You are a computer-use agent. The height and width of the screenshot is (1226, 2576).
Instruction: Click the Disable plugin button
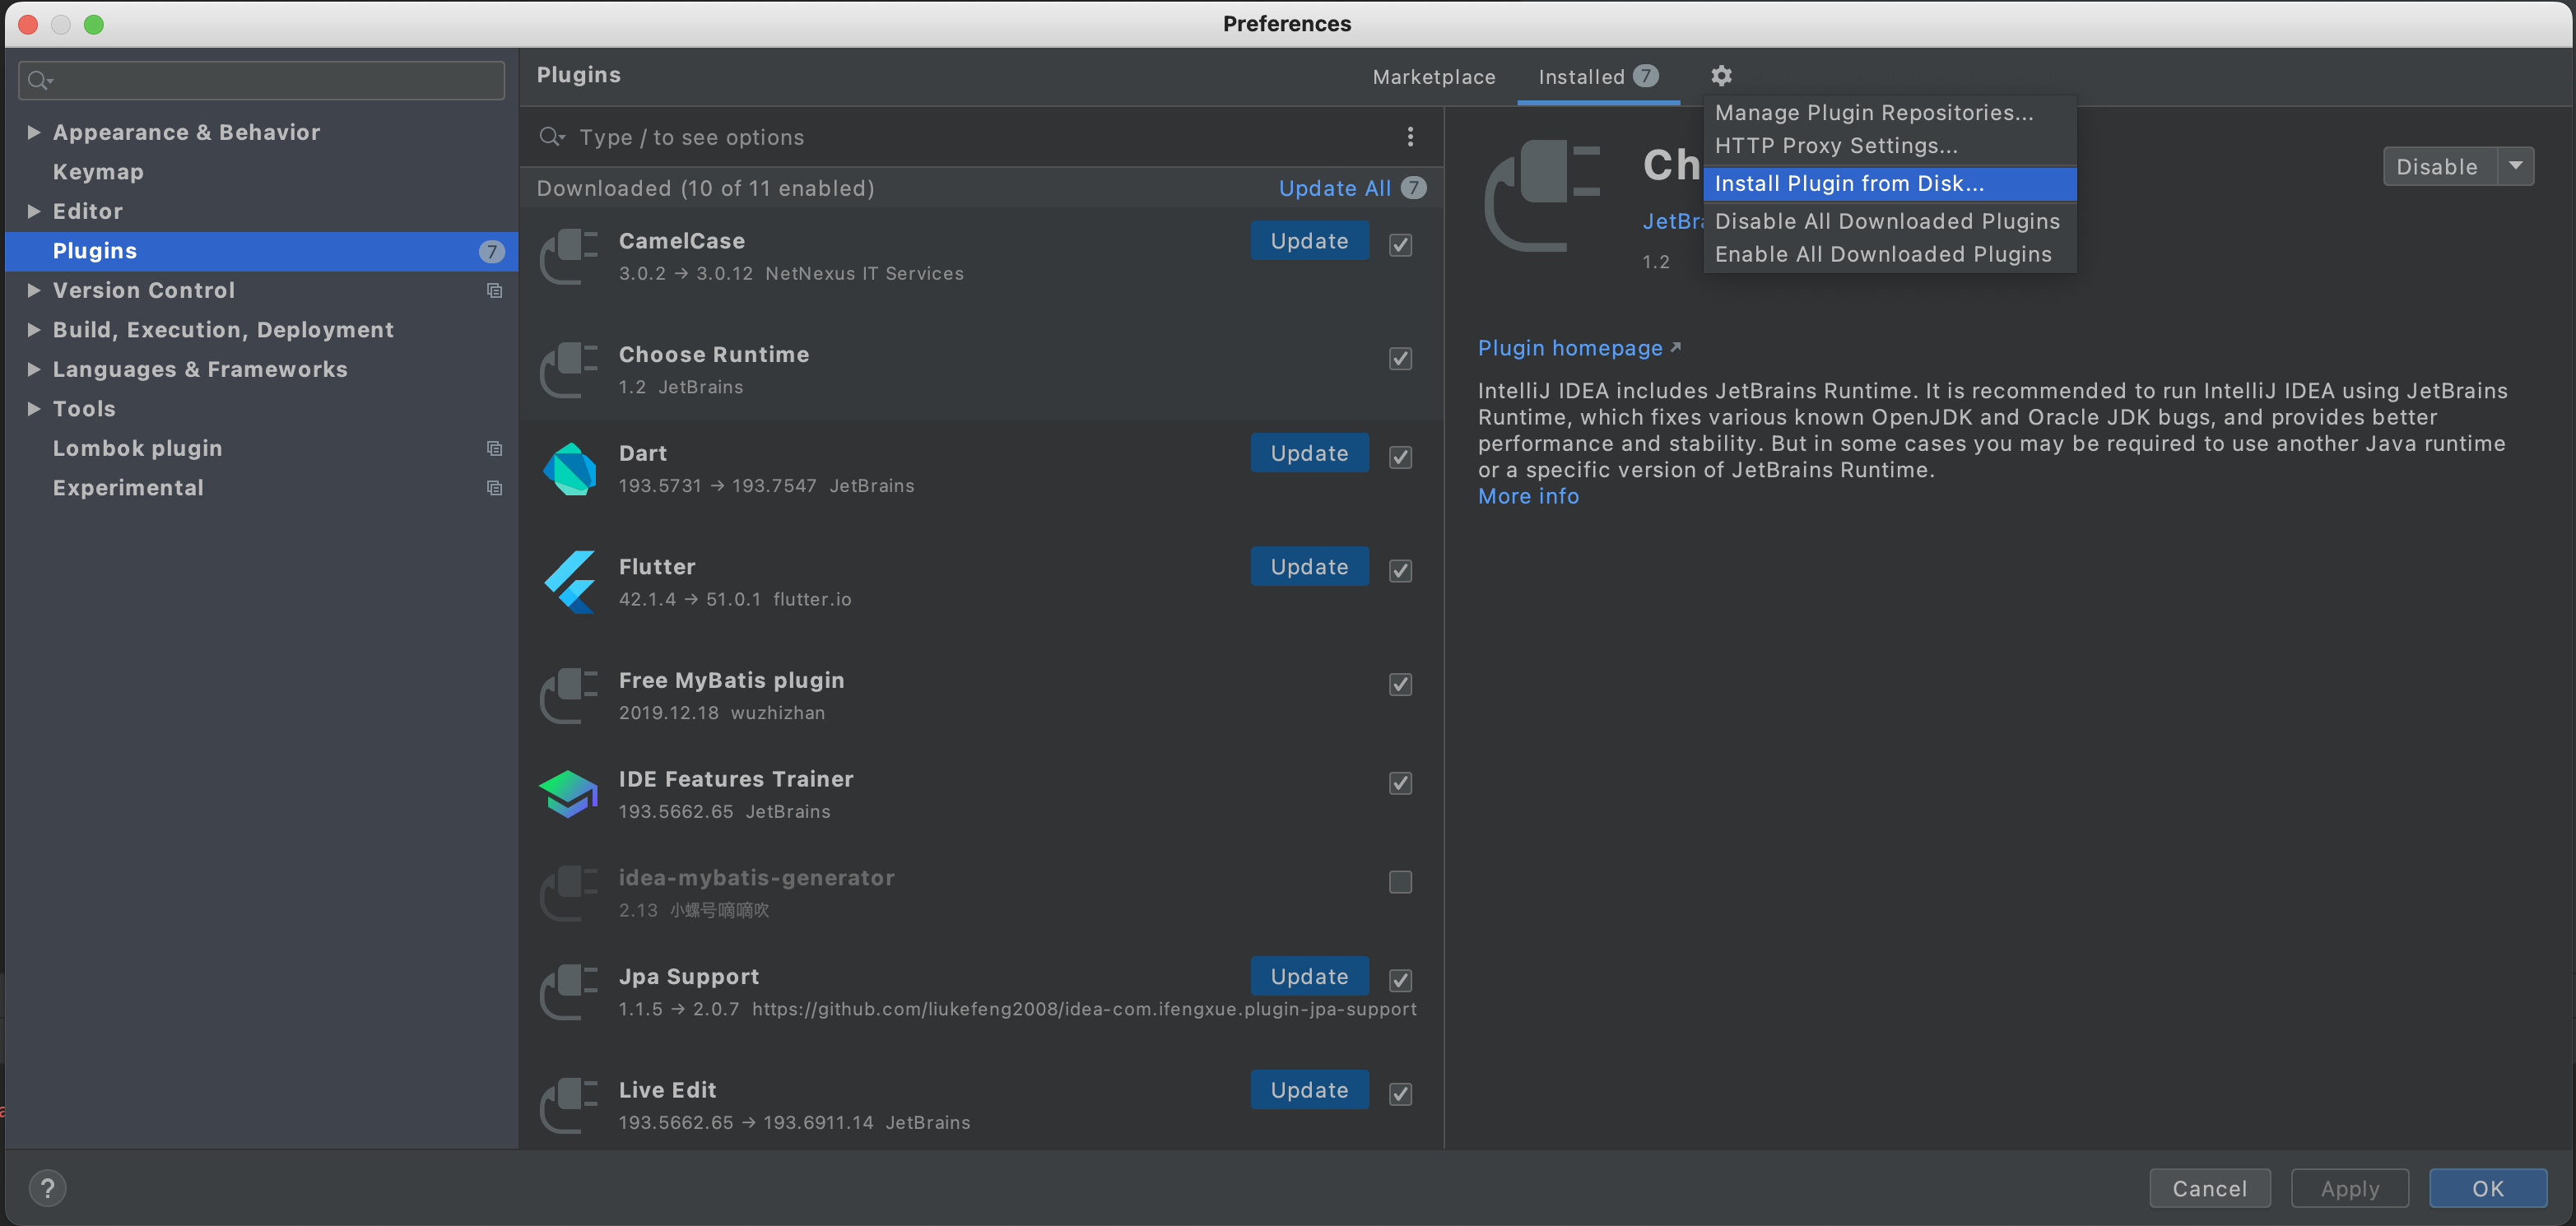pos(2440,166)
